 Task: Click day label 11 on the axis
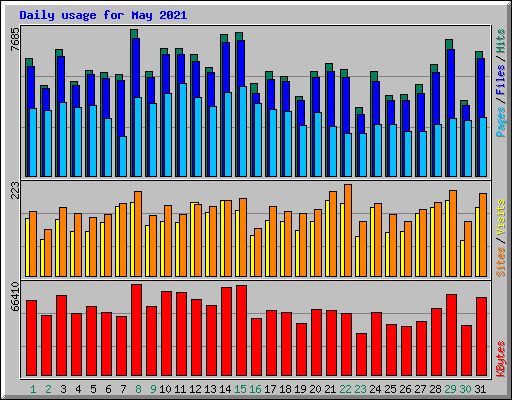(180, 389)
